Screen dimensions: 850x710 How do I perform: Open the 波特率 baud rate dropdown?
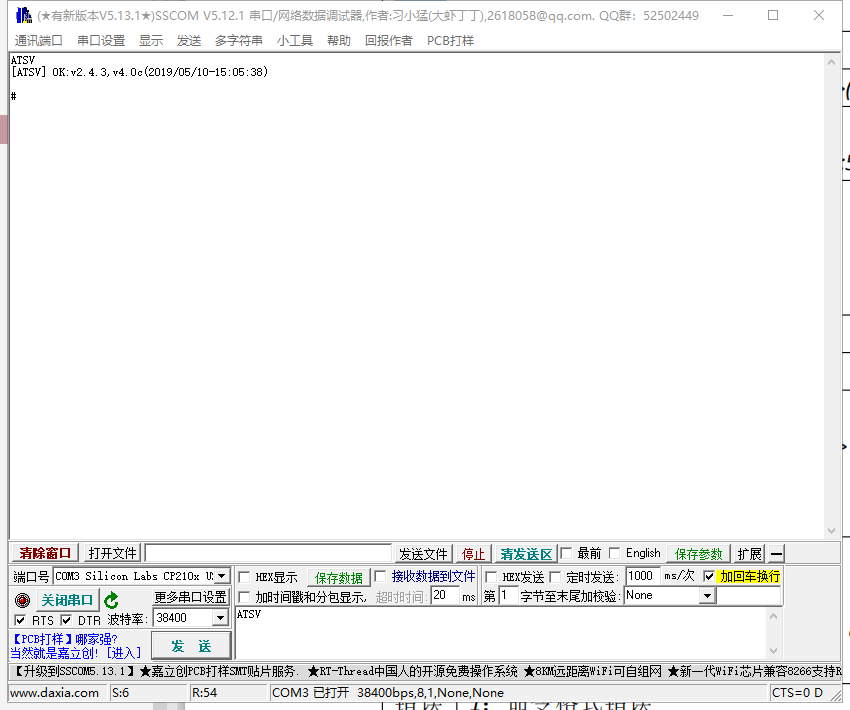click(x=219, y=618)
